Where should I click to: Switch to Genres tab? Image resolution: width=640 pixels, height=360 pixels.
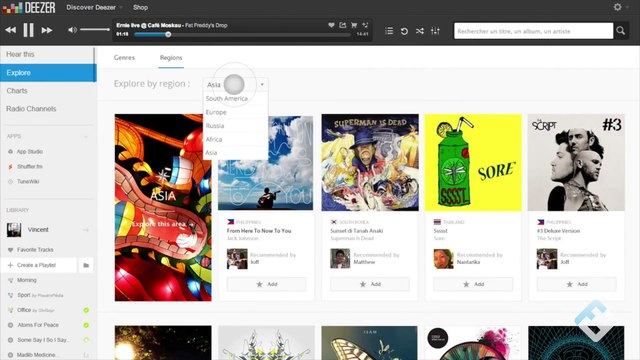[124, 58]
